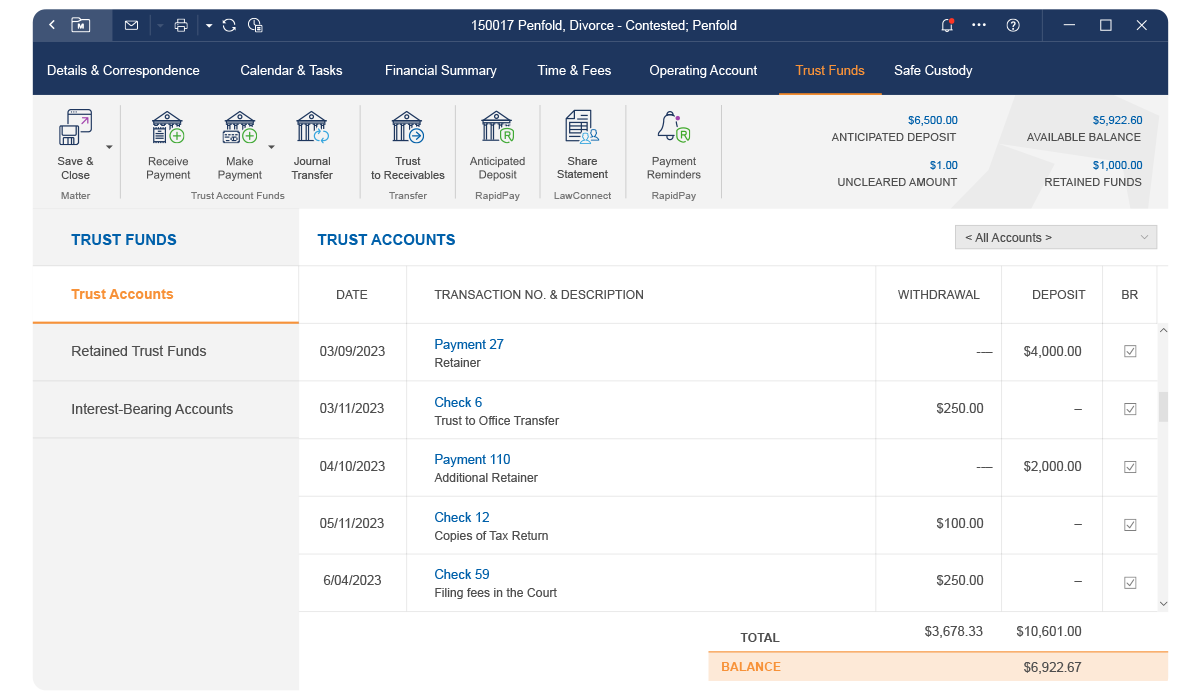The height and width of the screenshot is (700, 1200).
Task: Start a Journal Transfer
Action: click(x=311, y=128)
